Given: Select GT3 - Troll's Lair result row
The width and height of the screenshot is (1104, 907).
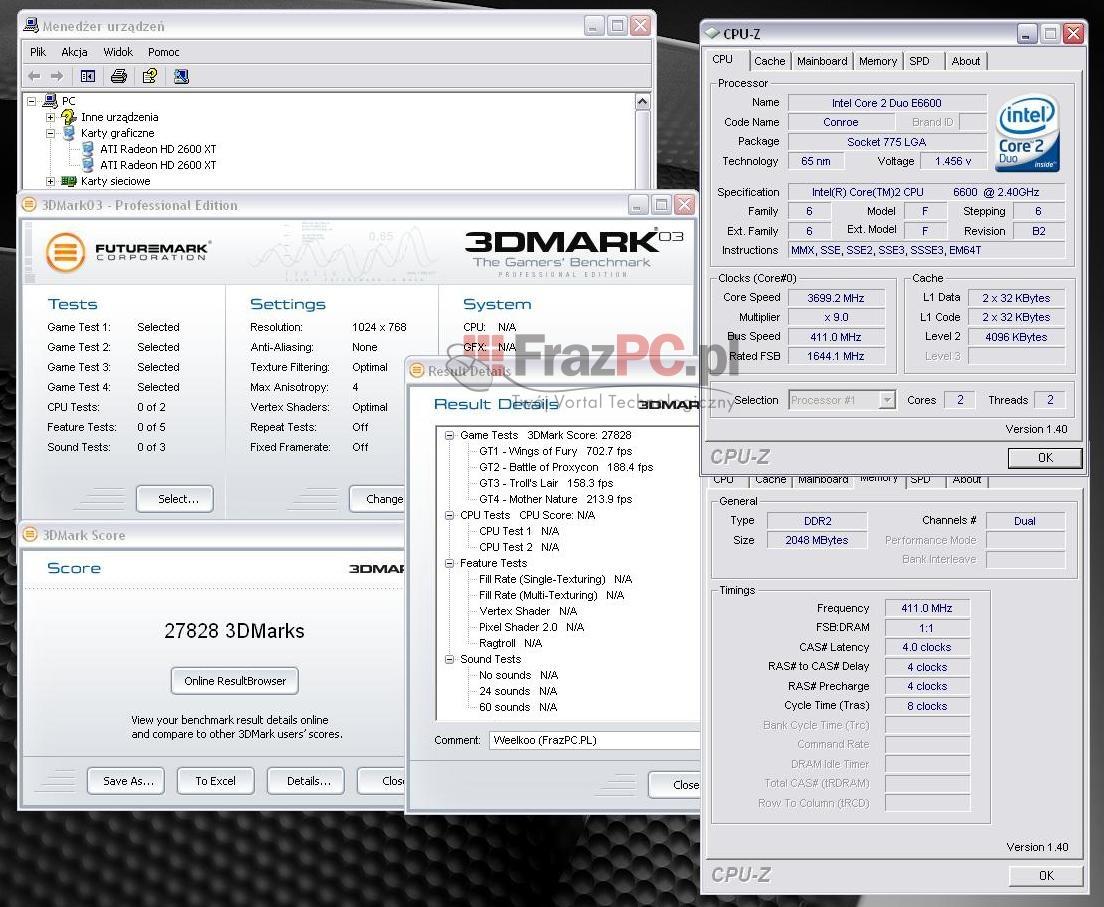Looking at the screenshot, I should coord(546,483).
